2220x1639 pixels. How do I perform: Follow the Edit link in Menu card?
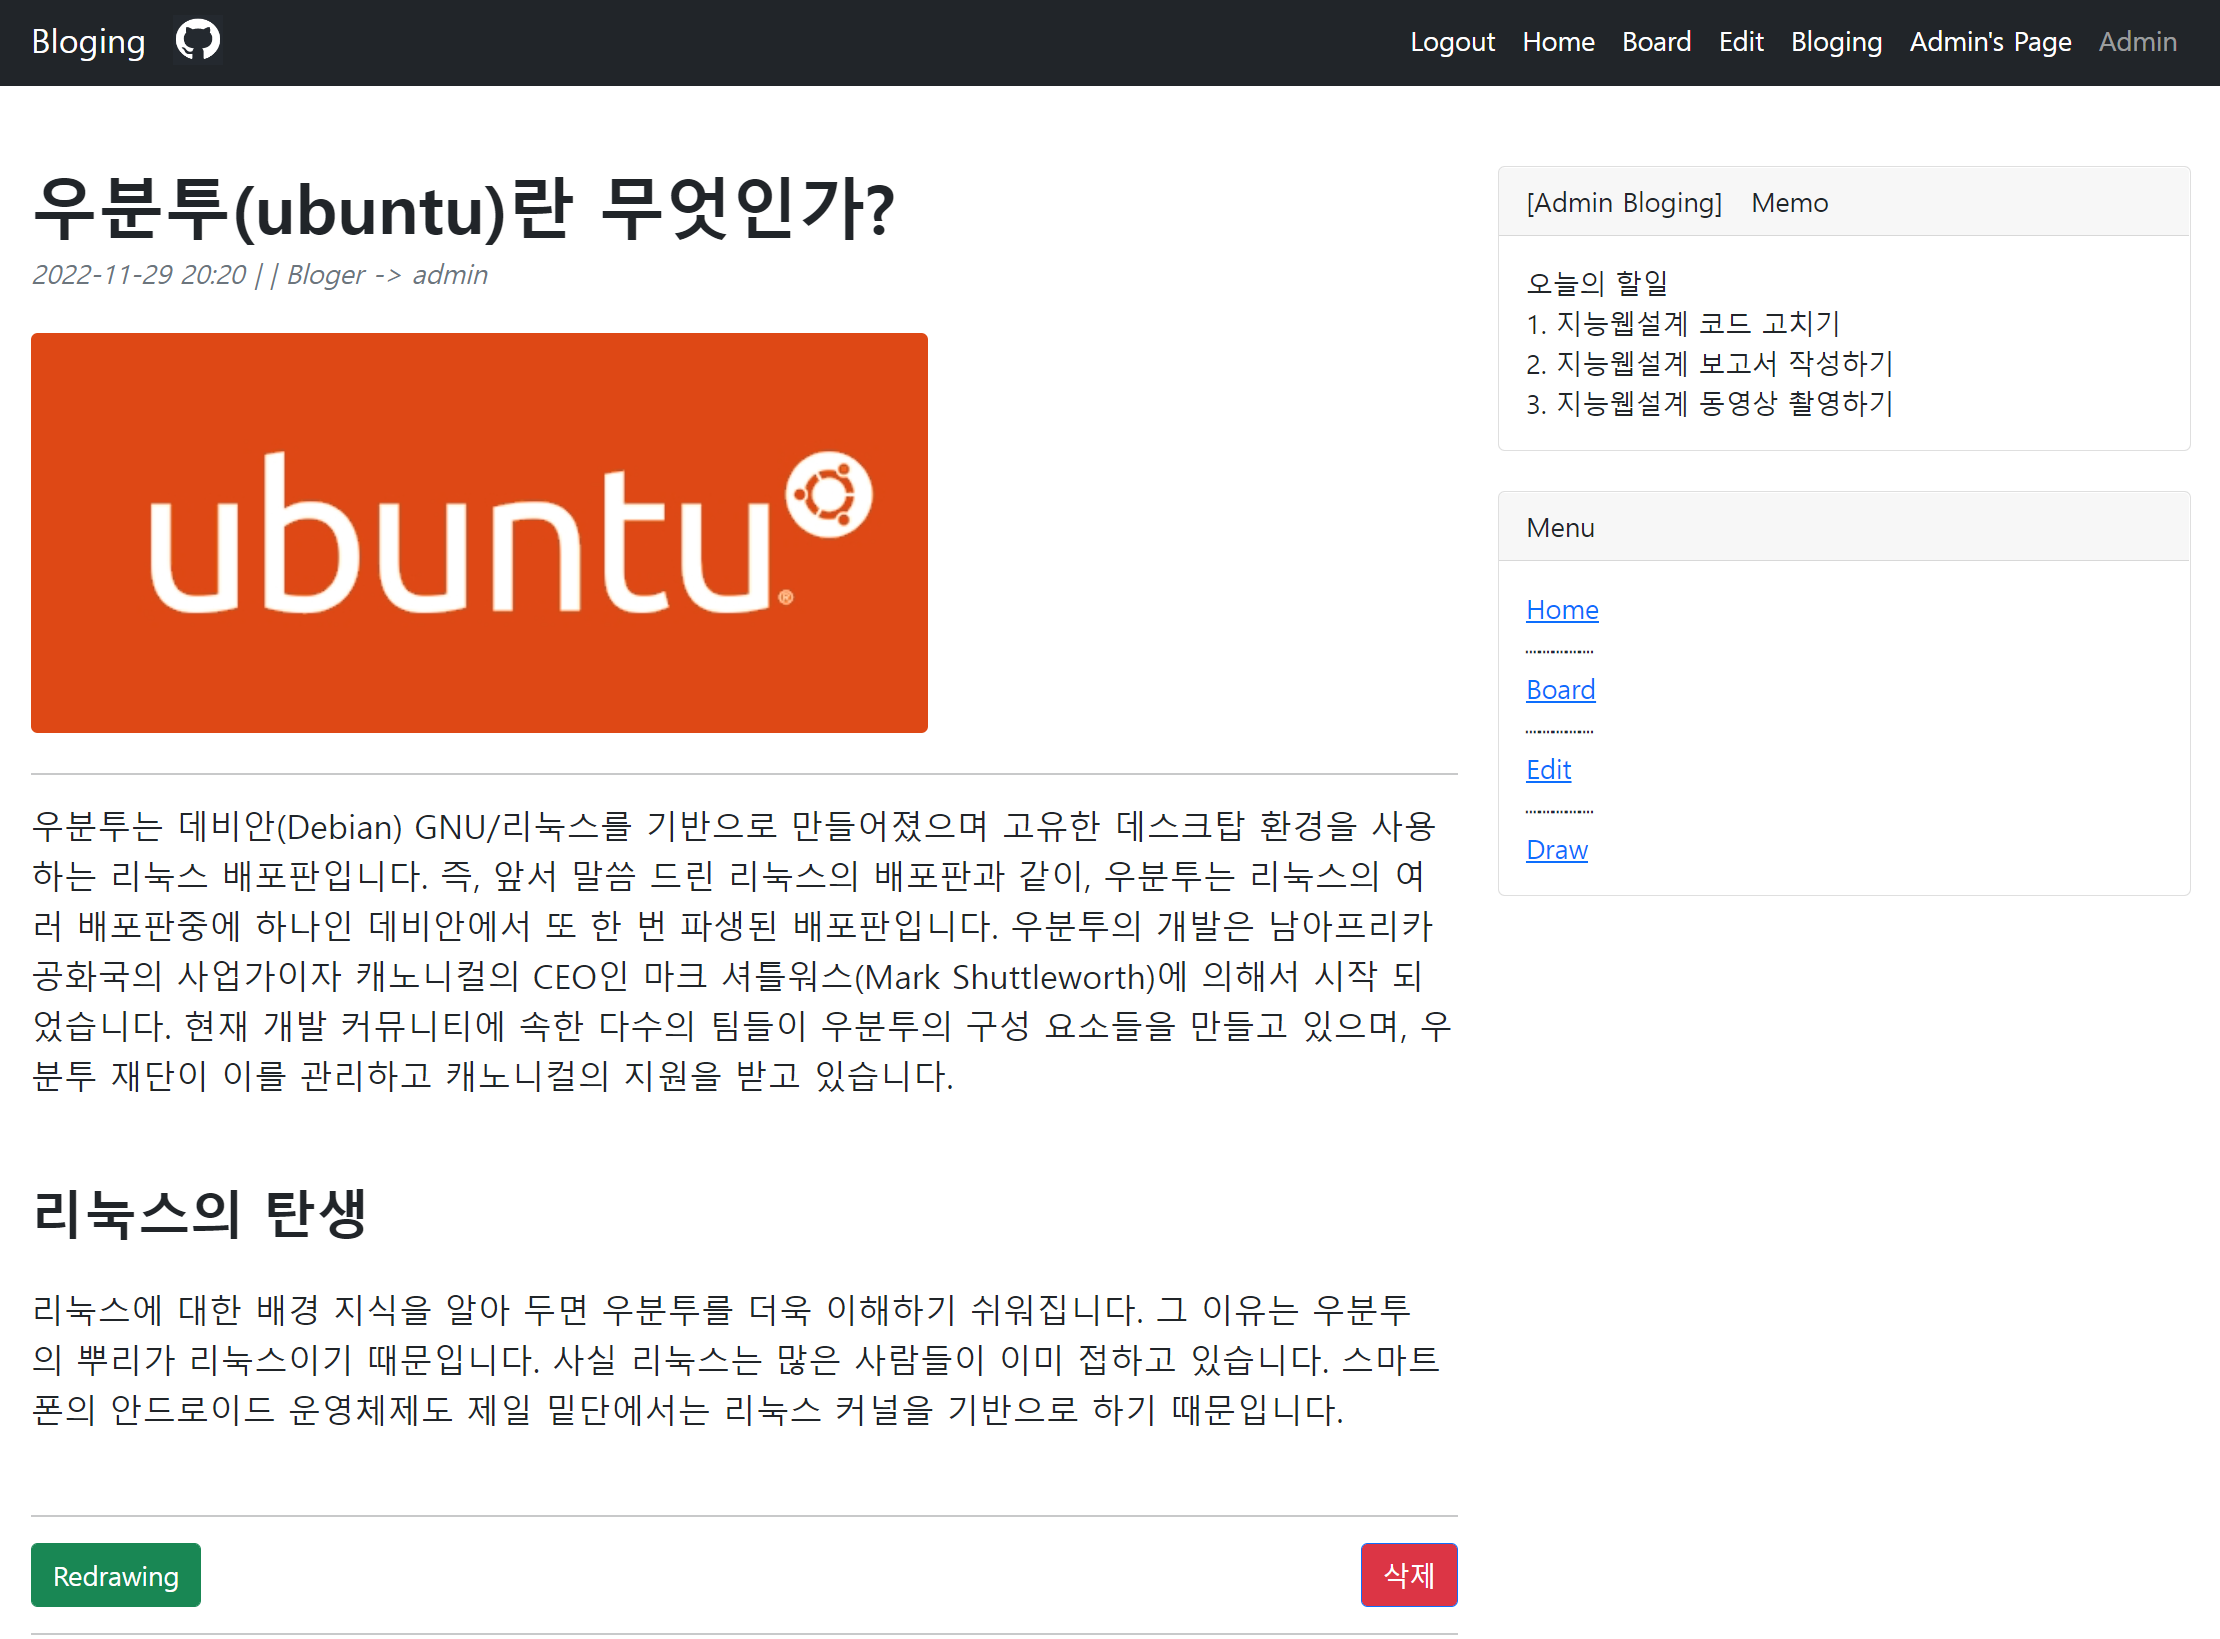[x=1548, y=770]
